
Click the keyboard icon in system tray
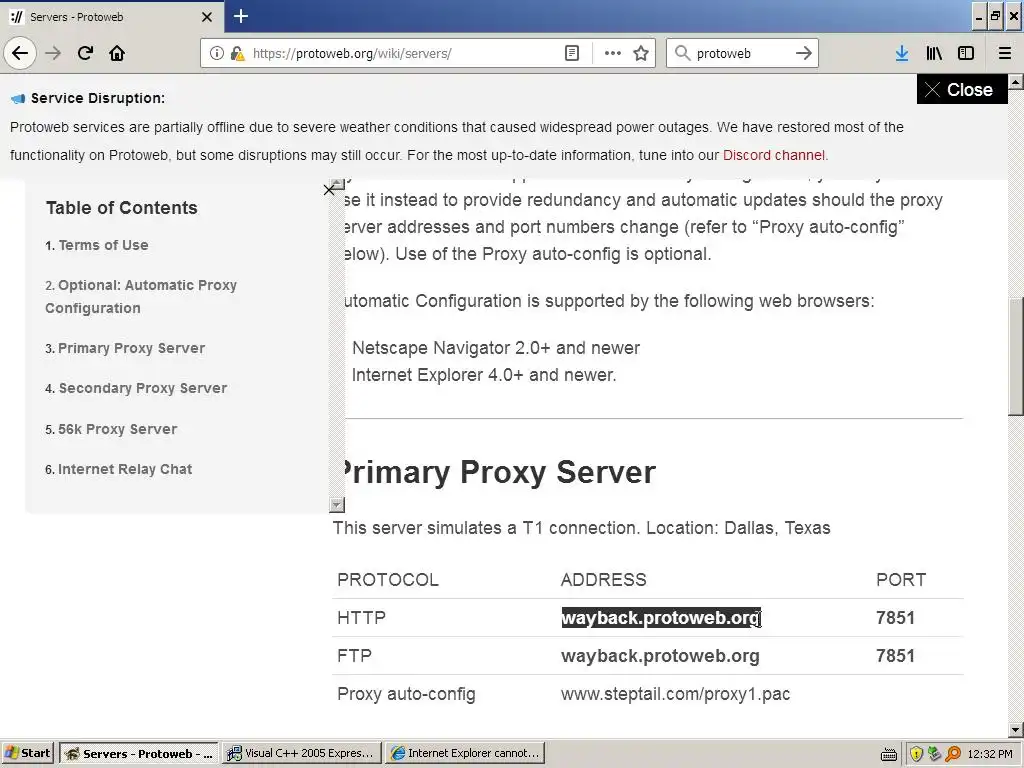pyautogui.click(x=889, y=754)
